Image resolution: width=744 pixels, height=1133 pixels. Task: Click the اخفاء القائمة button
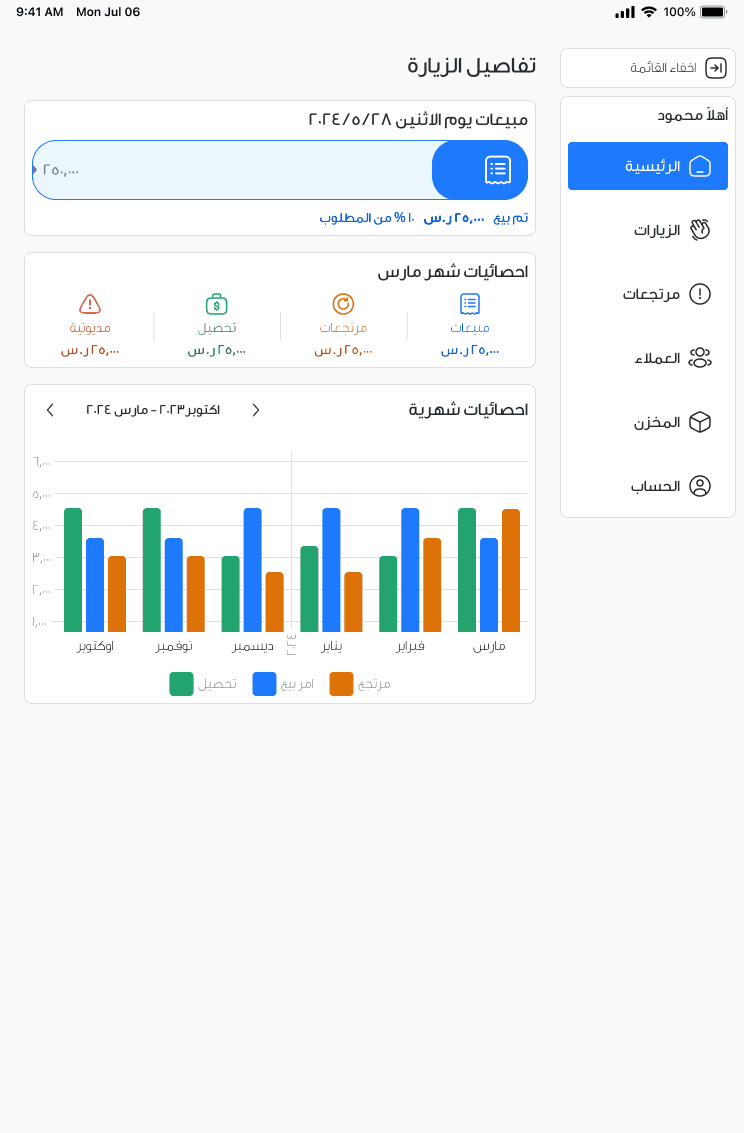point(648,68)
